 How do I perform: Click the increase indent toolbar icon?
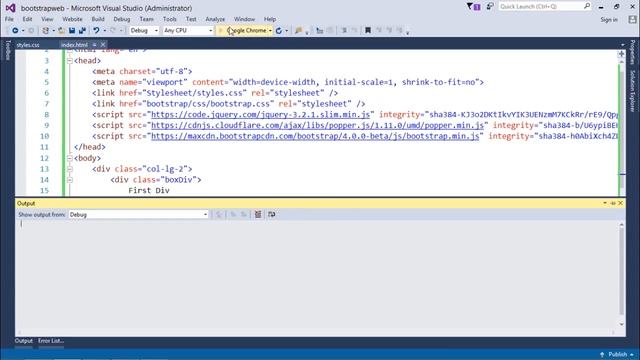point(344,31)
